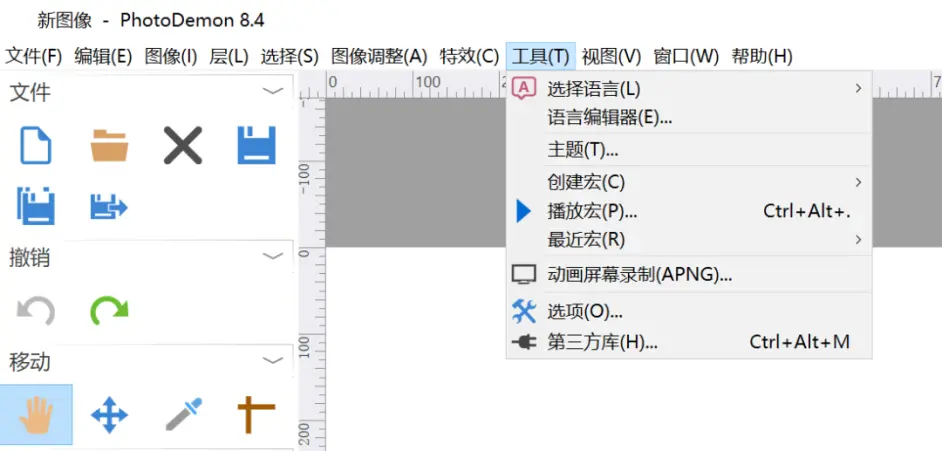Choose 动画屏幕录制(APNG)... entry
Screen dimensions: 942x451
pyautogui.click(x=689, y=276)
